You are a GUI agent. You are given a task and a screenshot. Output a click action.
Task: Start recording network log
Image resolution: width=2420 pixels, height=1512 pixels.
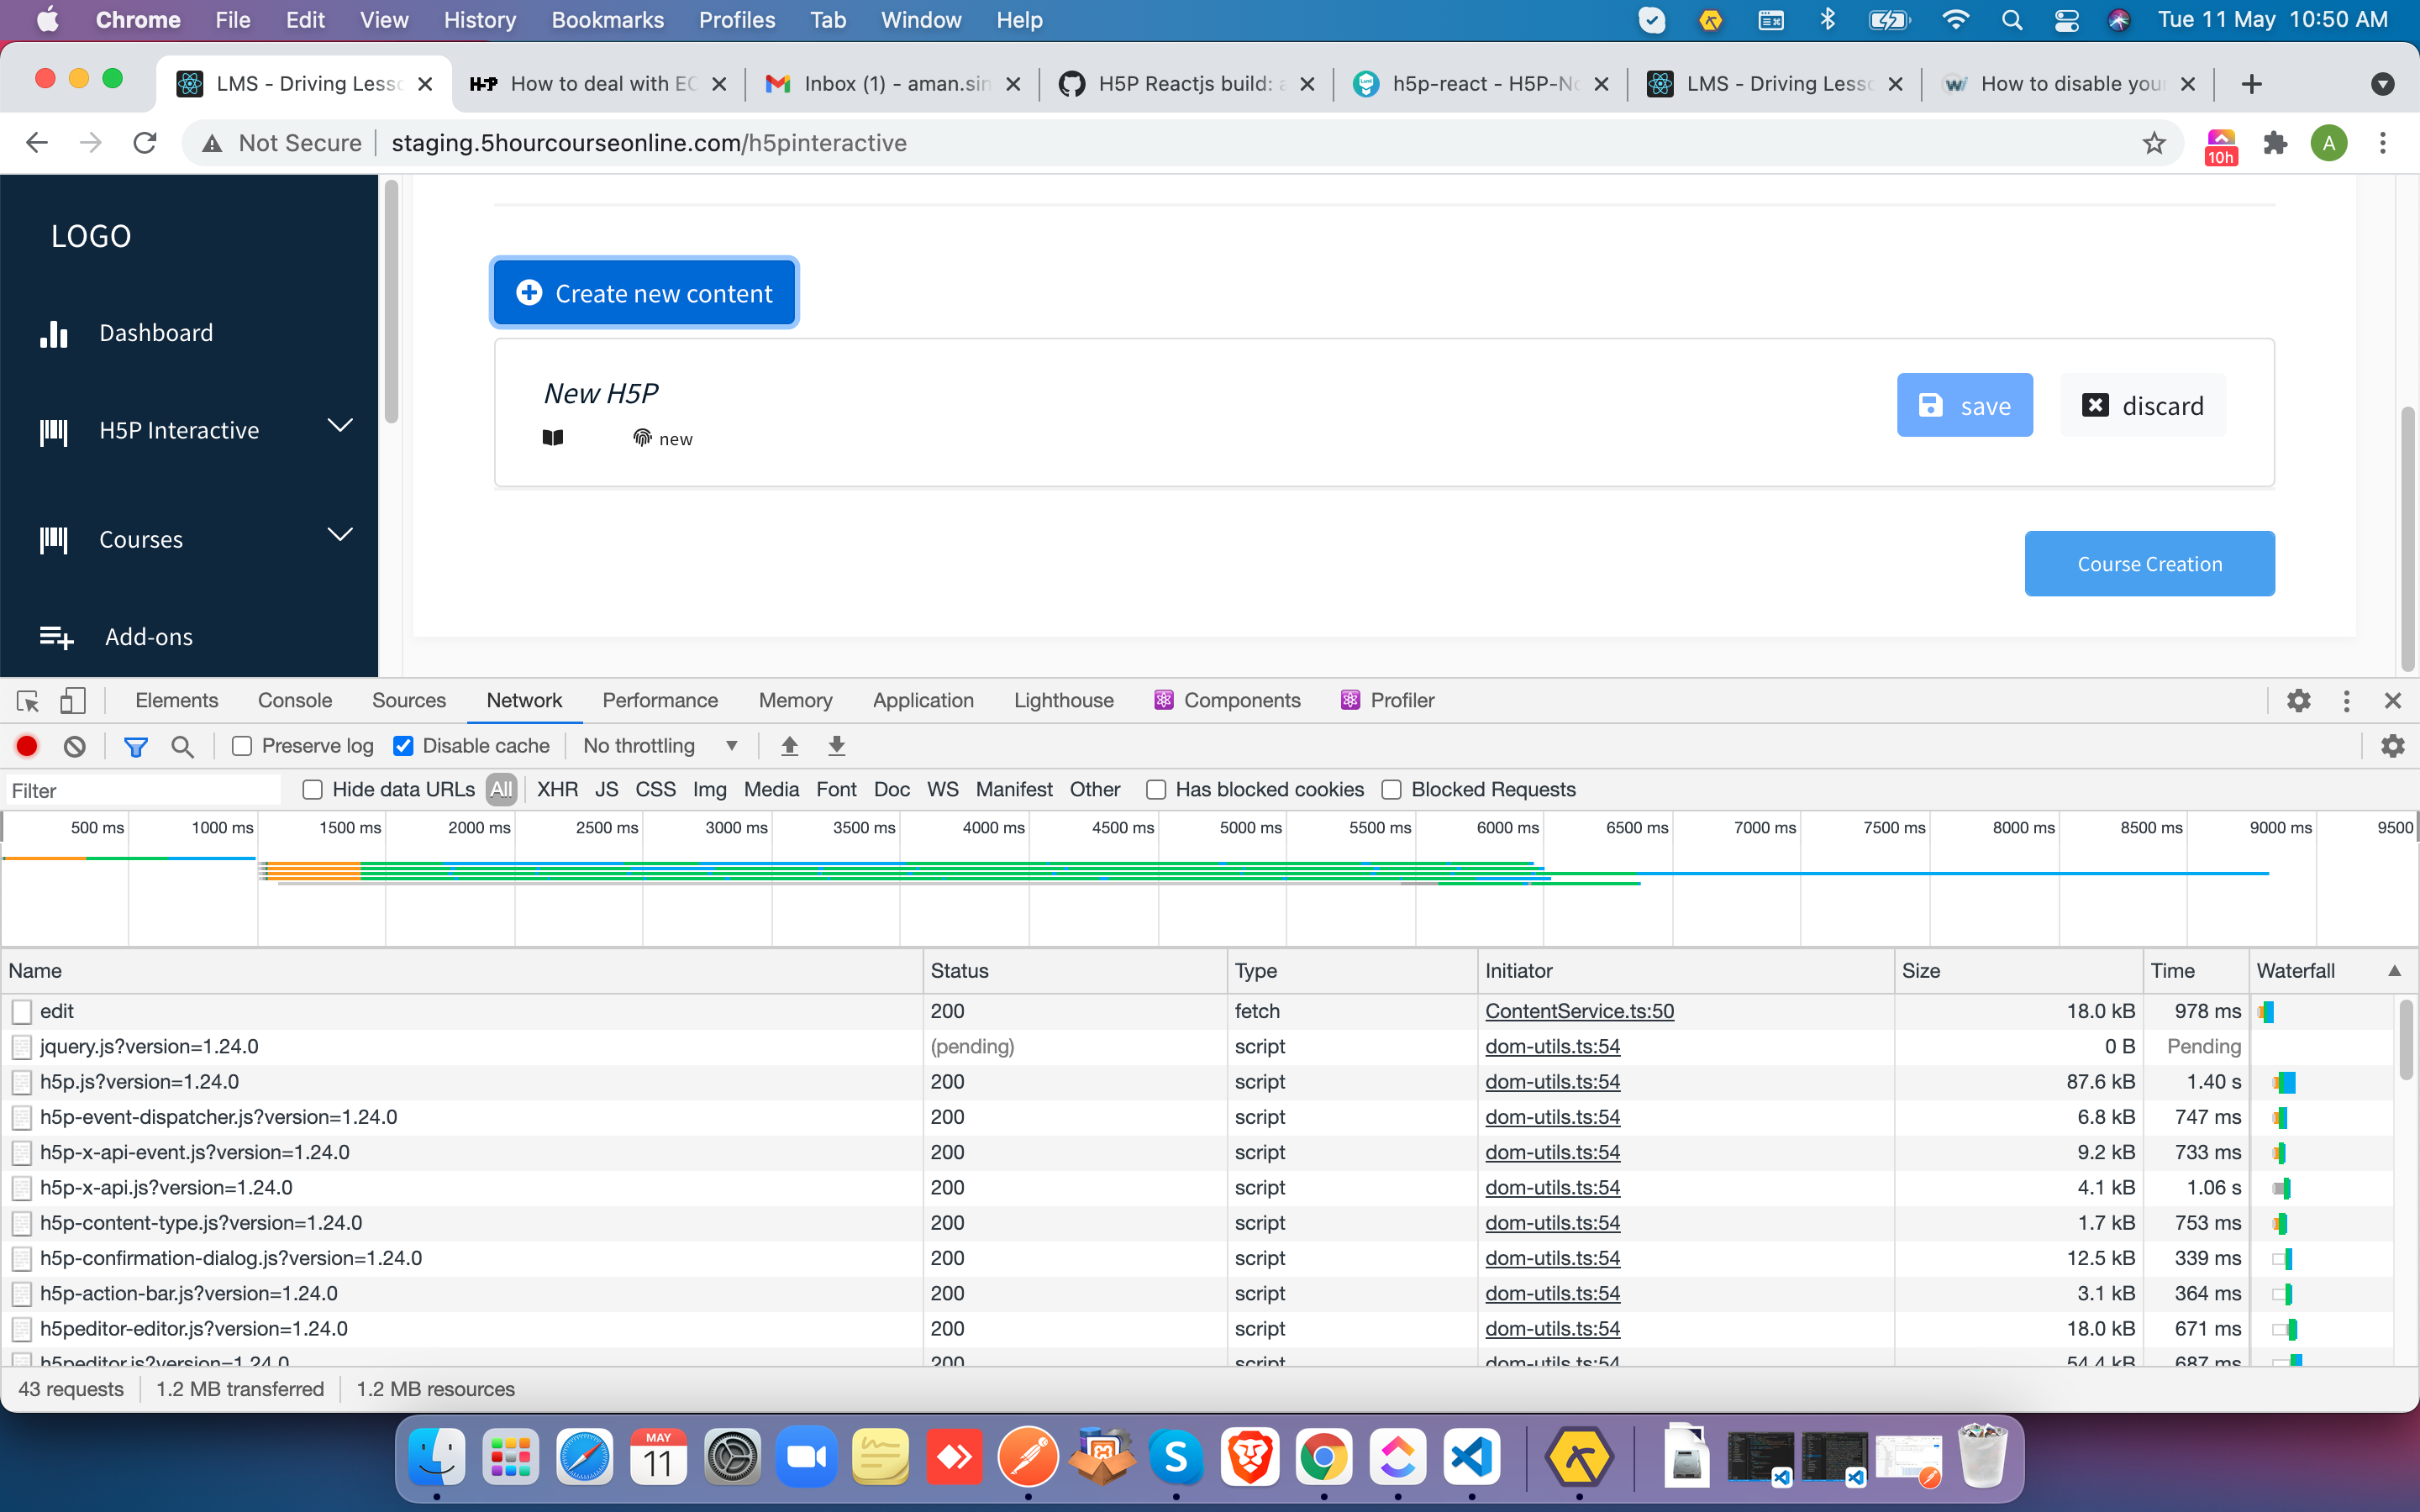click(x=26, y=746)
